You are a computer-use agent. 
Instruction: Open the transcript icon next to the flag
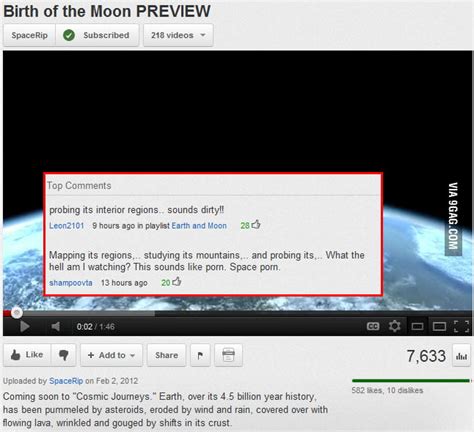(x=228, y=355)
